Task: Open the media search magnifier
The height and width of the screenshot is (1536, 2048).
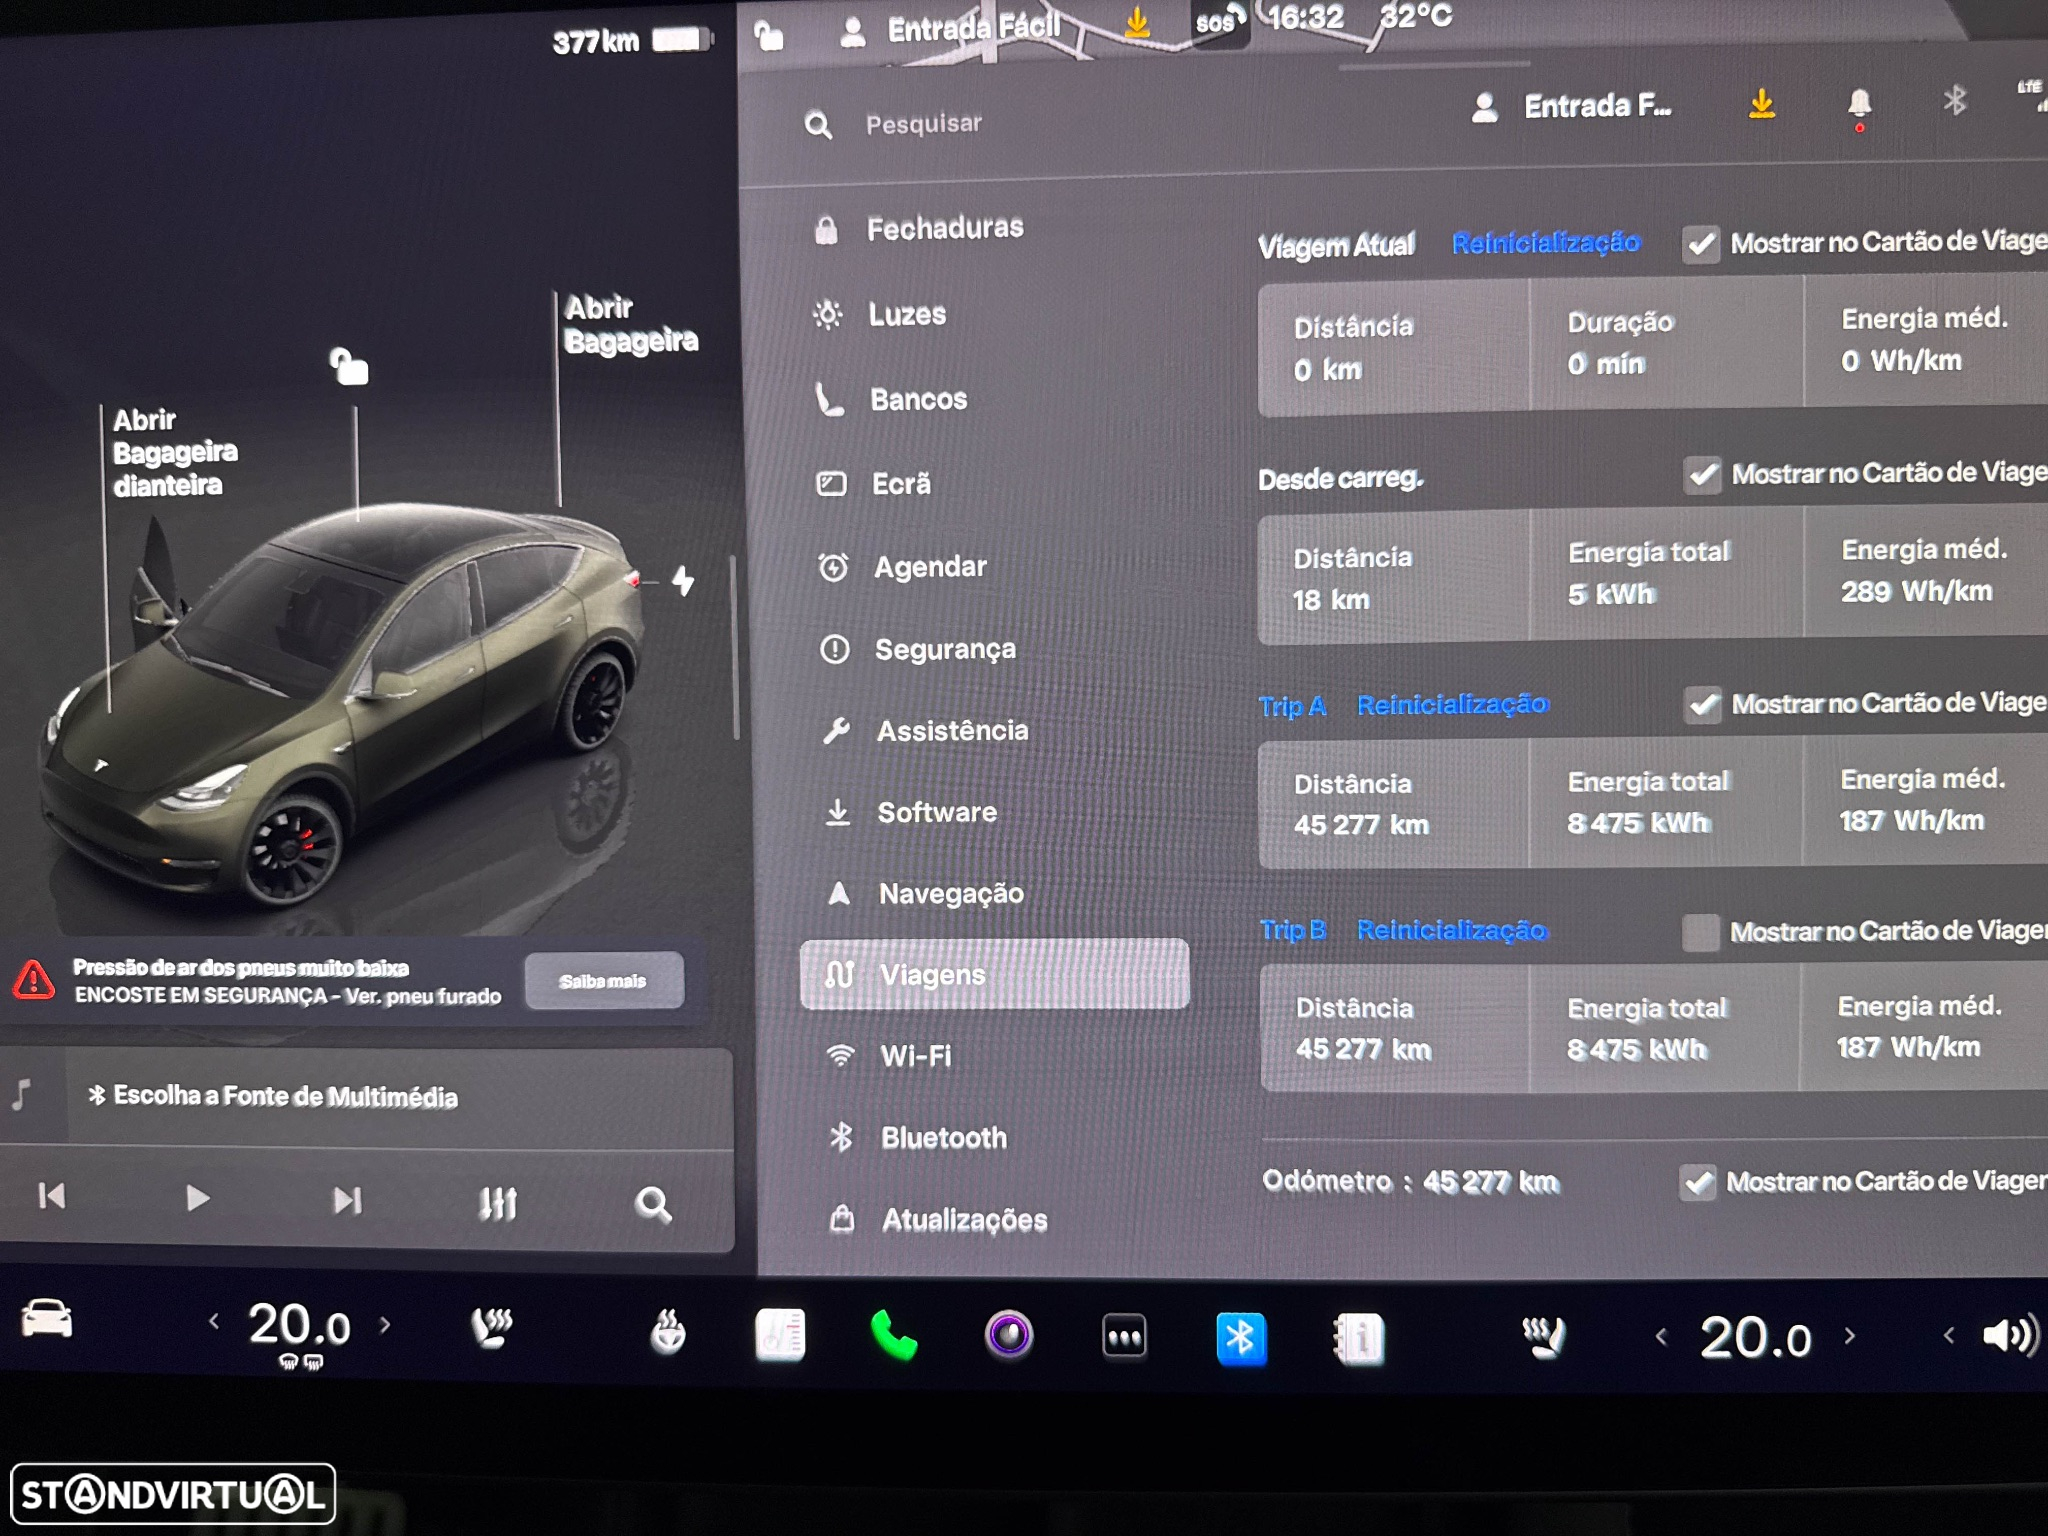Action: tap(653, 1204)
